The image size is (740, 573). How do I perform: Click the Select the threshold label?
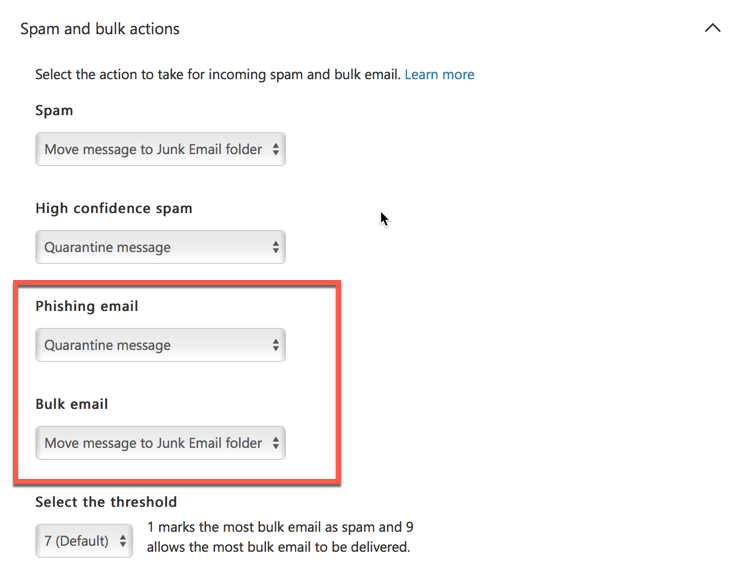point(106,502)
